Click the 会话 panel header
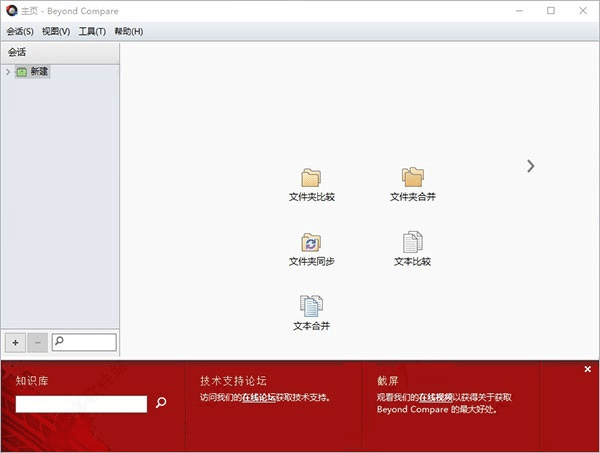The height and width of the screenshot is (453, 600). [60, 52]
